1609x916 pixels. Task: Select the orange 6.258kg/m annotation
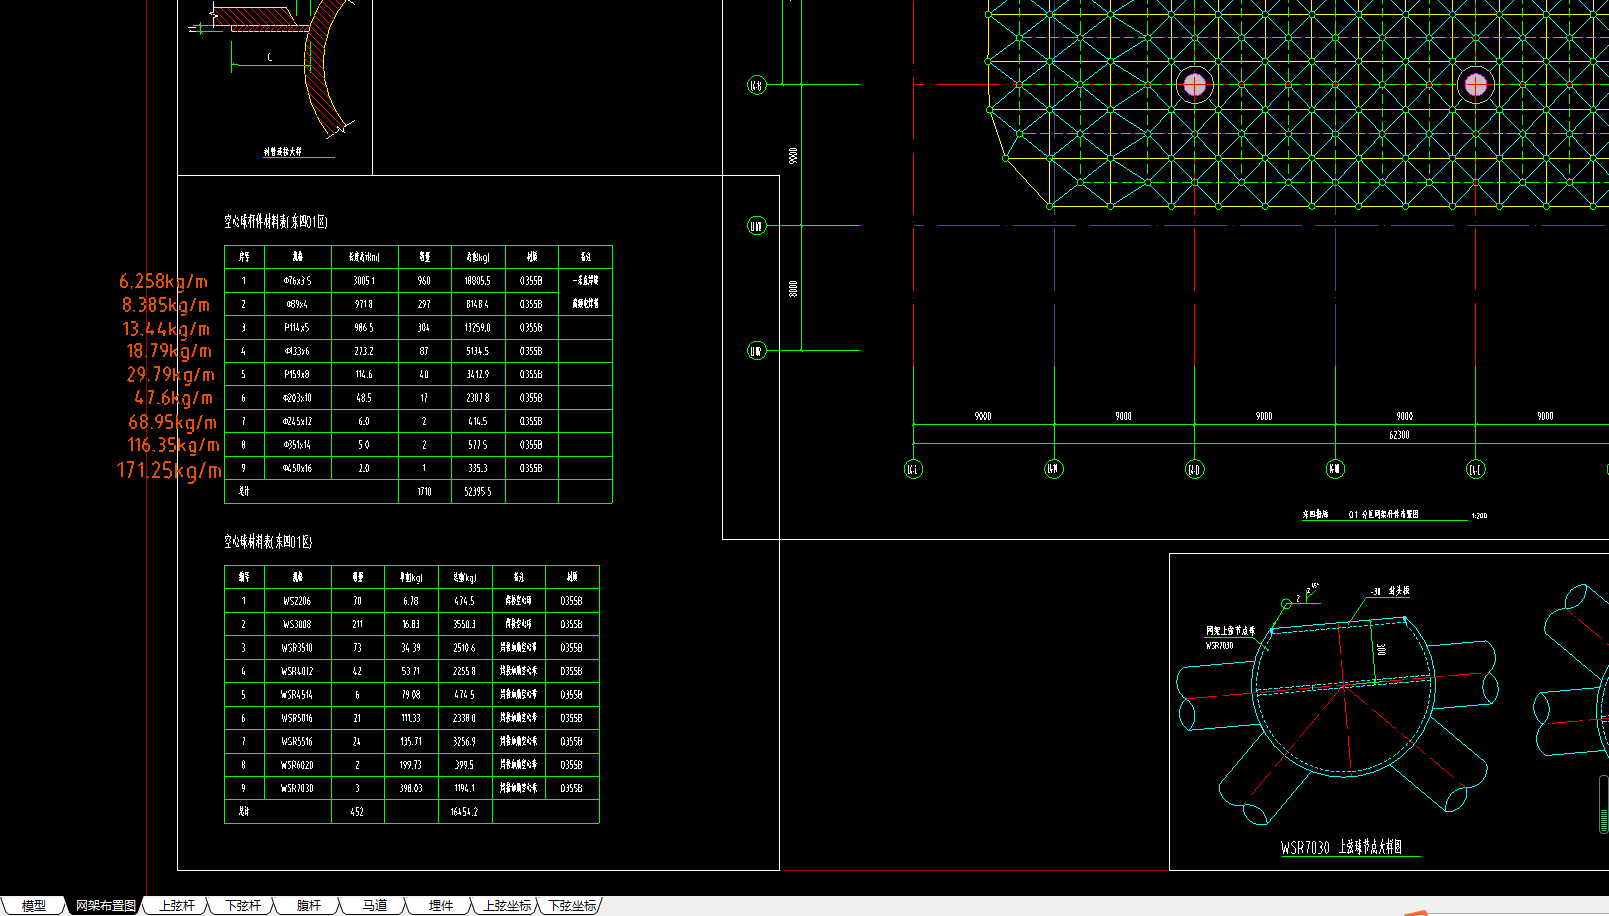click(x=164, y=282)
